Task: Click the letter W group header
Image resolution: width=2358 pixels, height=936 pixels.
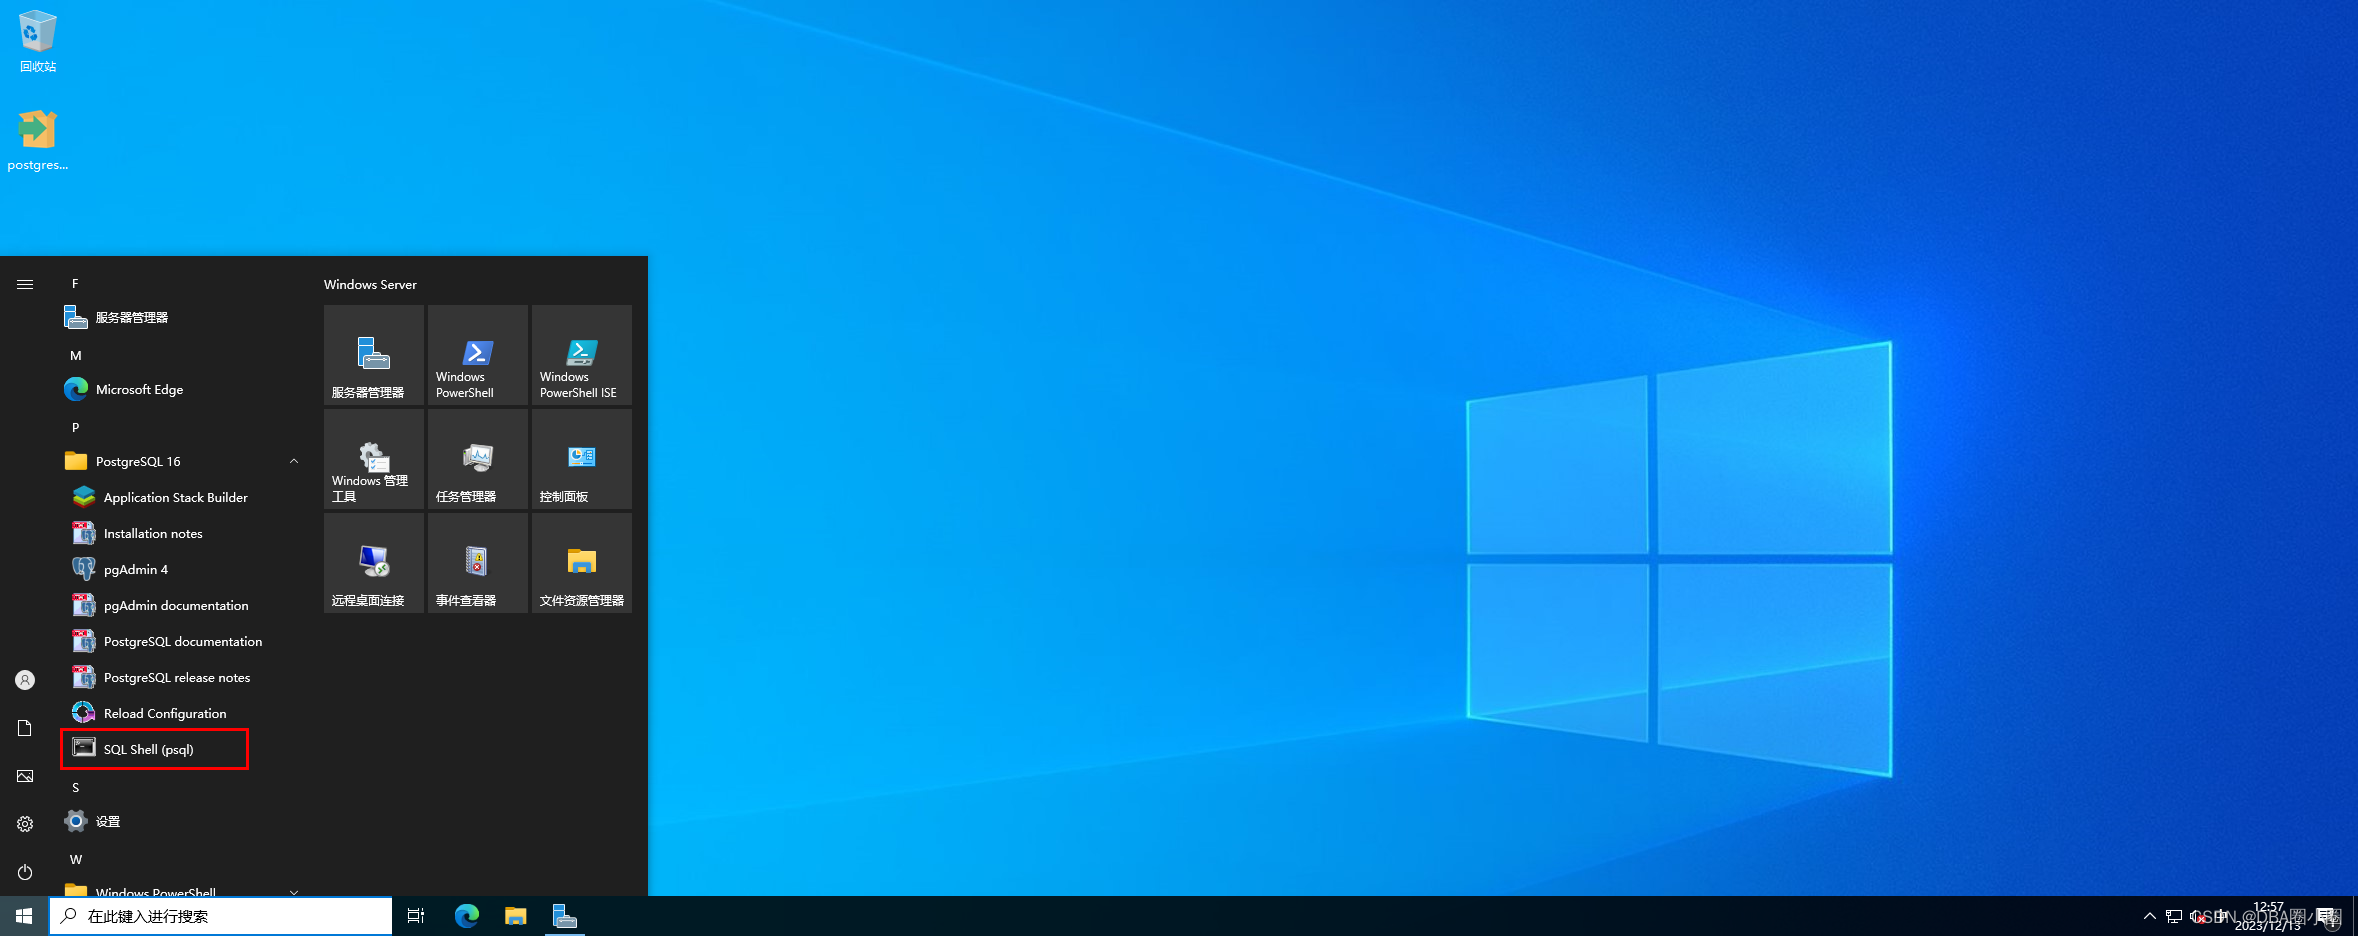Action: (75, 860)
